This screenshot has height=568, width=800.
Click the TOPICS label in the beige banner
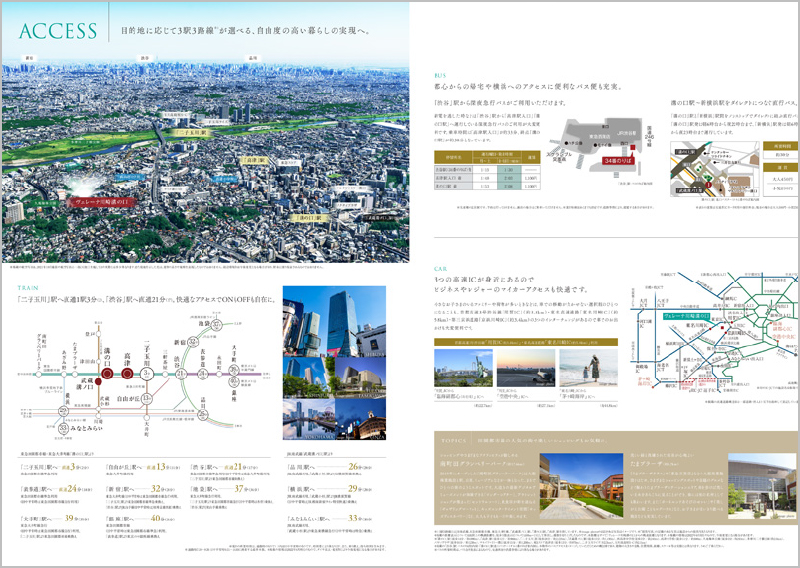454,440
